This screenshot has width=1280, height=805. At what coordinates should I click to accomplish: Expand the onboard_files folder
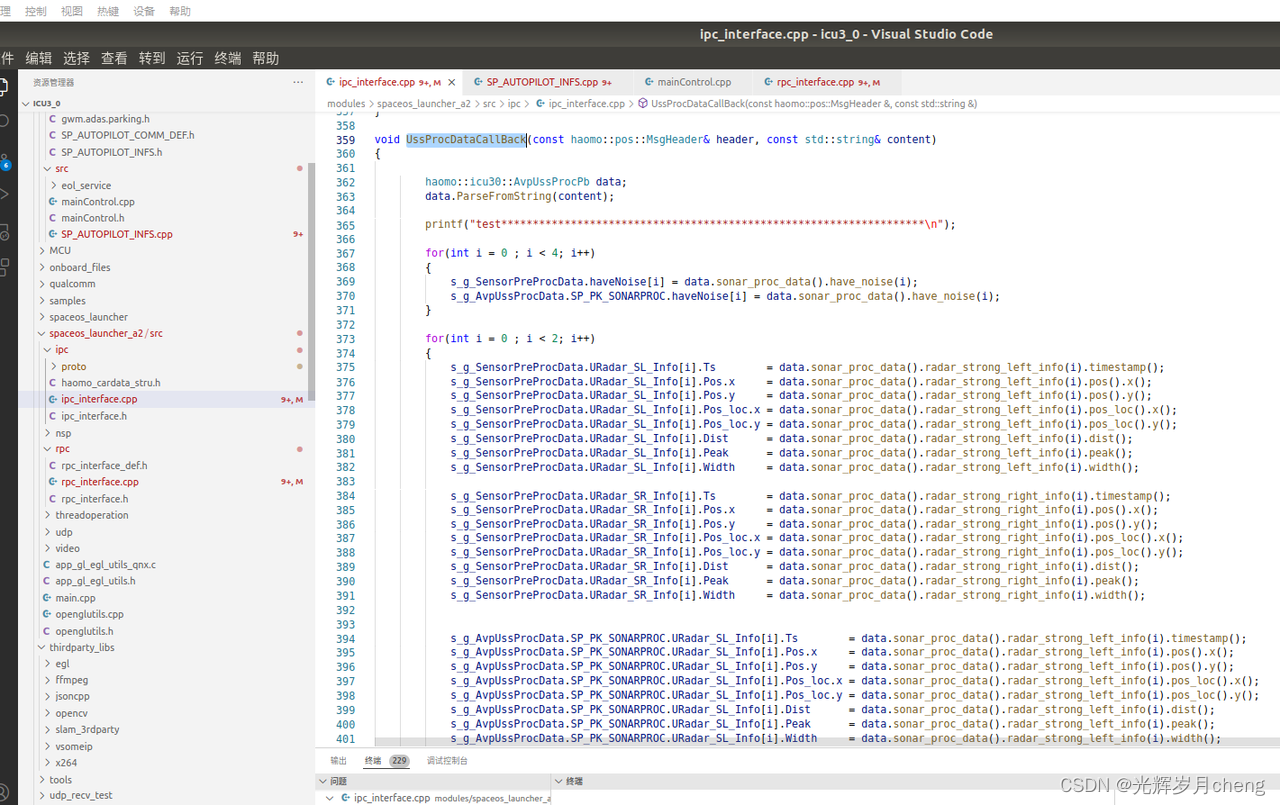[x=165, y=267]
